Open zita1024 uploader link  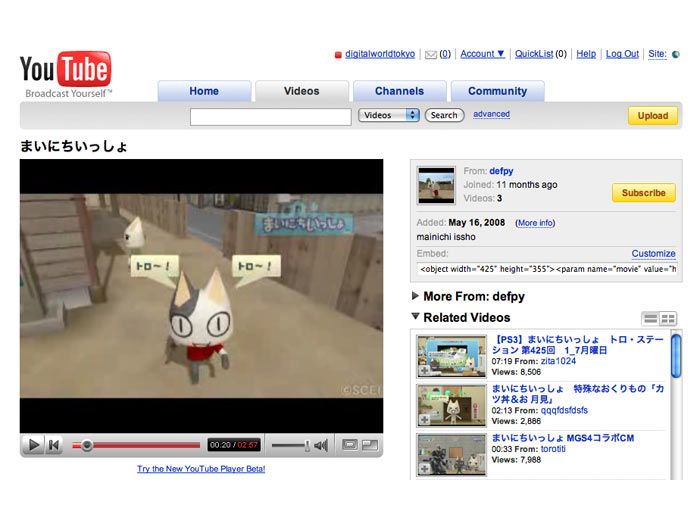[x=558, y=361]
